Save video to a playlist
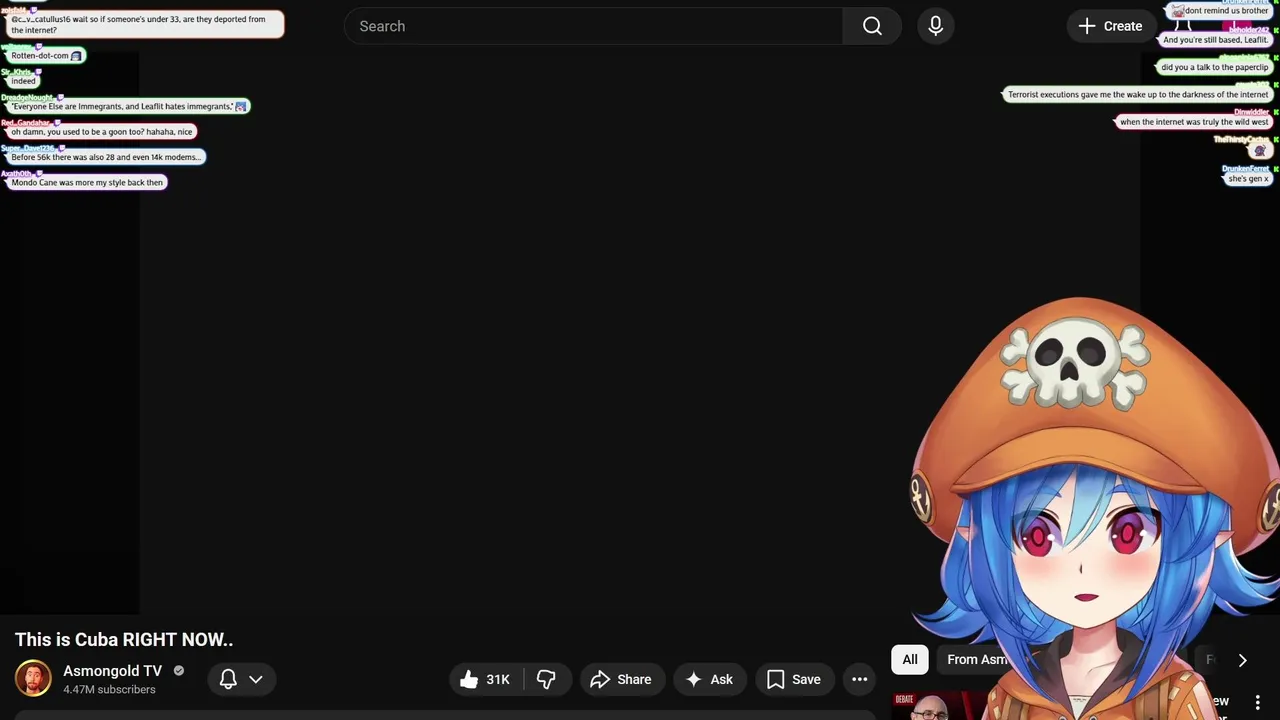 [x=794, y=680]
